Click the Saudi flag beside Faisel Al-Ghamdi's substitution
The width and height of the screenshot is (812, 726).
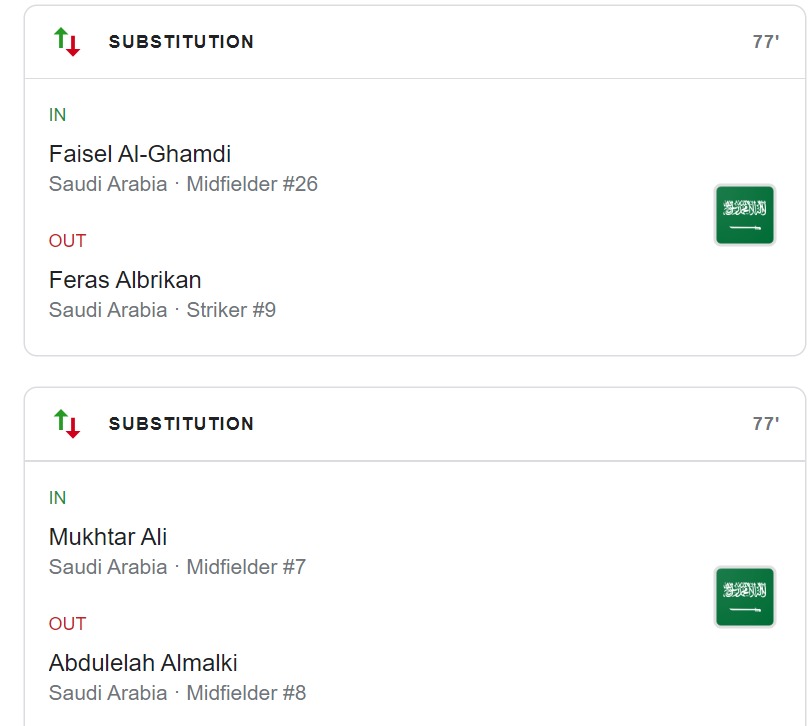click(x=744, y=215)
